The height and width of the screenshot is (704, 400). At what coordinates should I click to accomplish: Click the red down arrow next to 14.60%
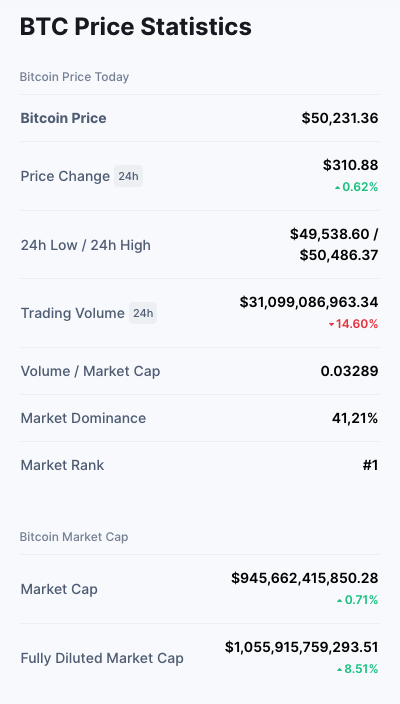click(x=331, y=324)
